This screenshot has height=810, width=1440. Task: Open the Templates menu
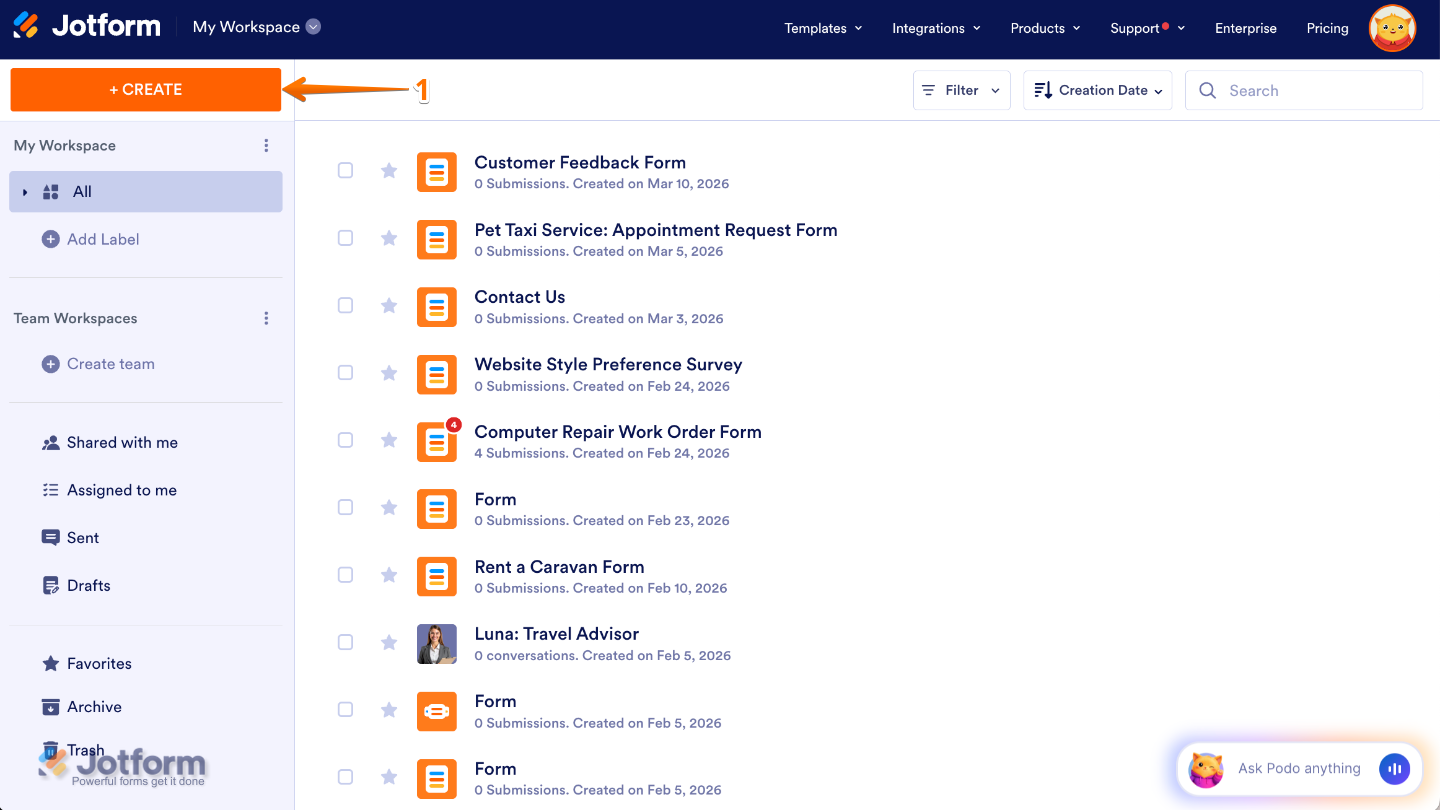click(822, 28)
